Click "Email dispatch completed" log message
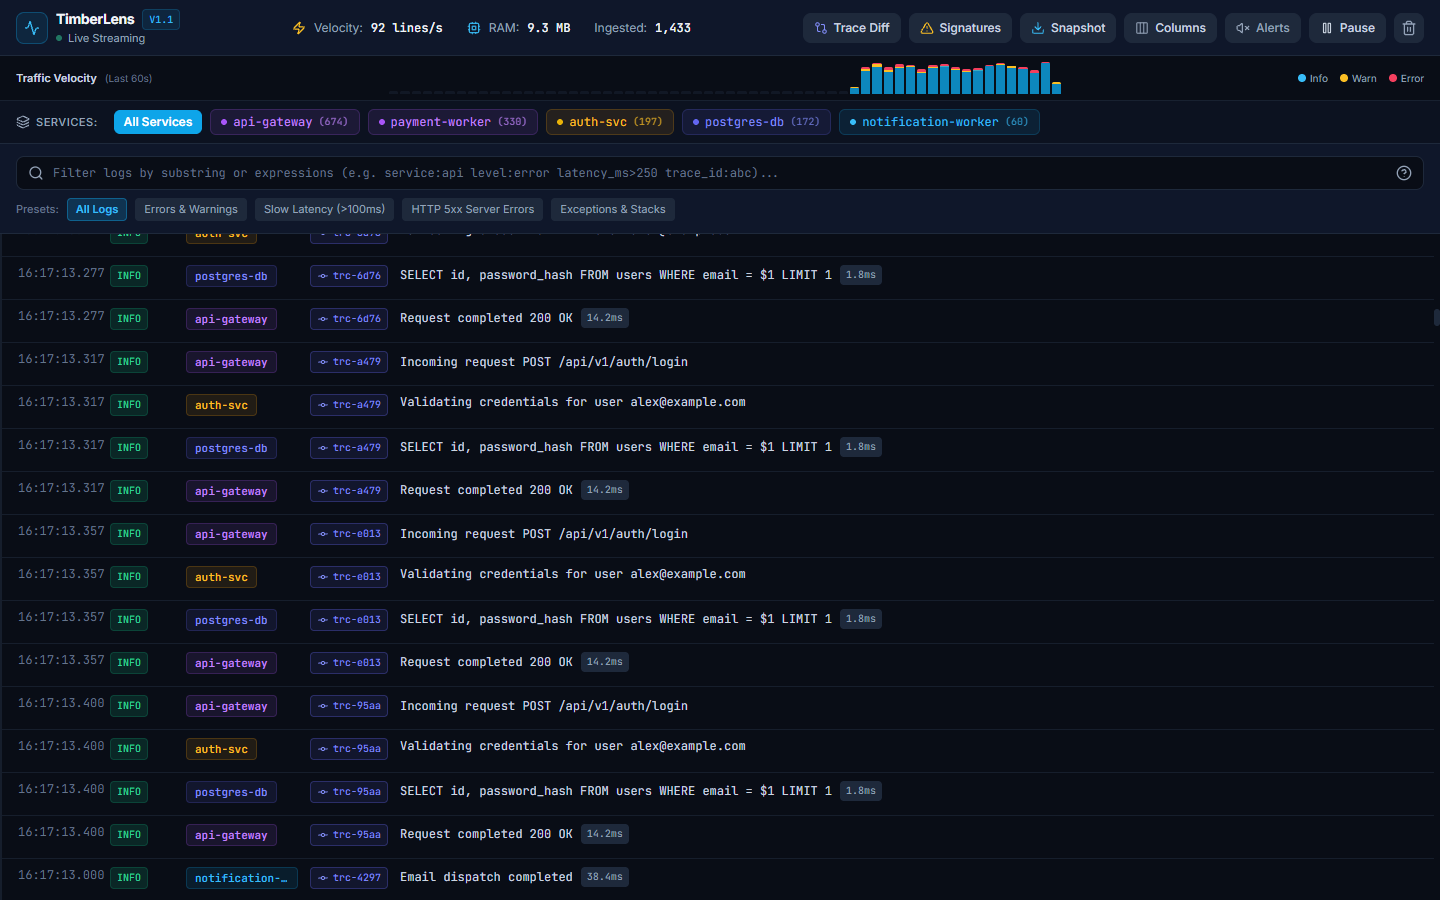The height and width of the screenshot is (900, 1440). coord(486,877)
